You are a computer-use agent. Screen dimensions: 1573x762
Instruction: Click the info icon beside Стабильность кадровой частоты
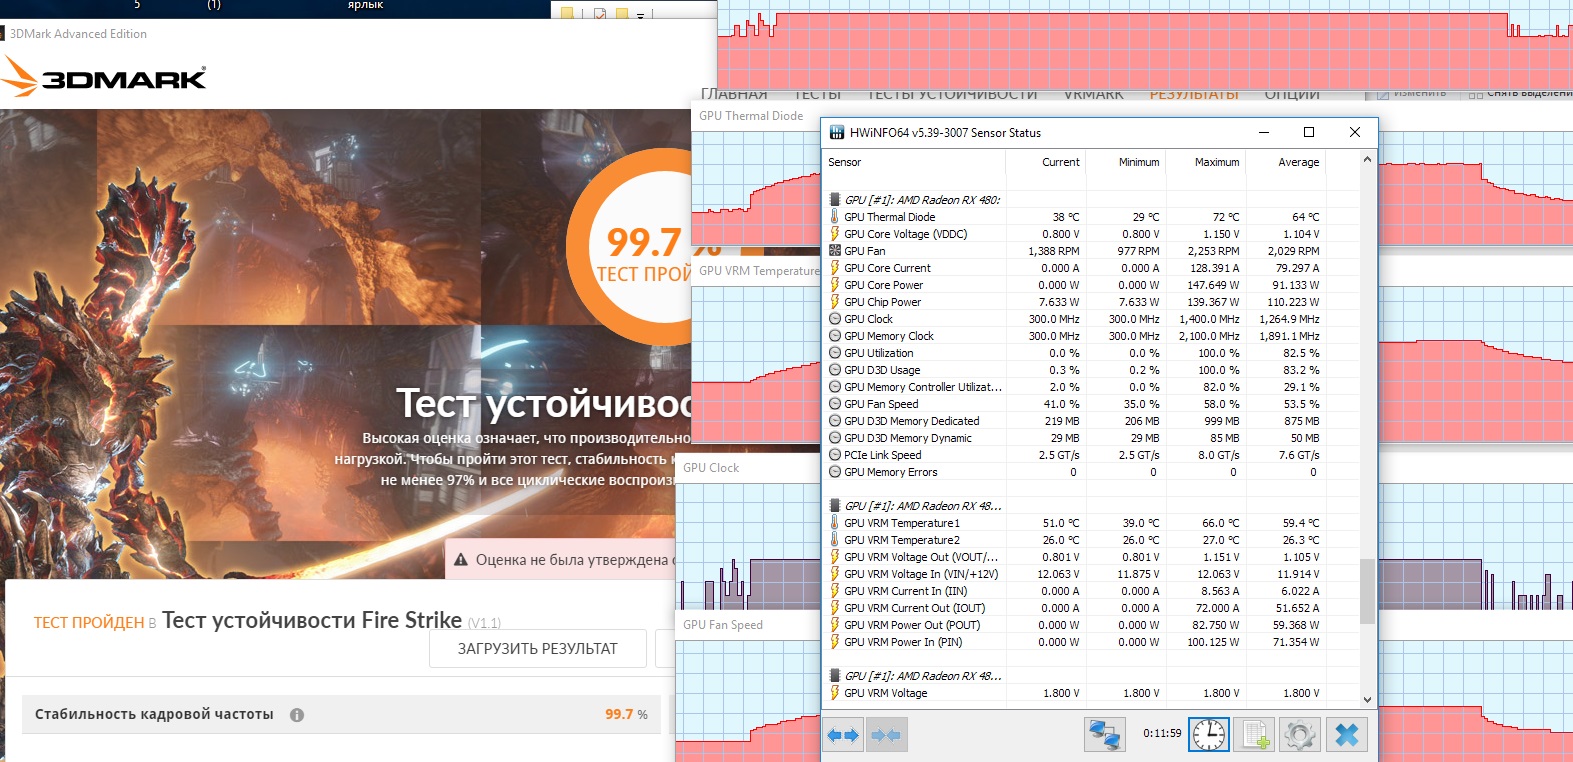(x=297, y=715)
